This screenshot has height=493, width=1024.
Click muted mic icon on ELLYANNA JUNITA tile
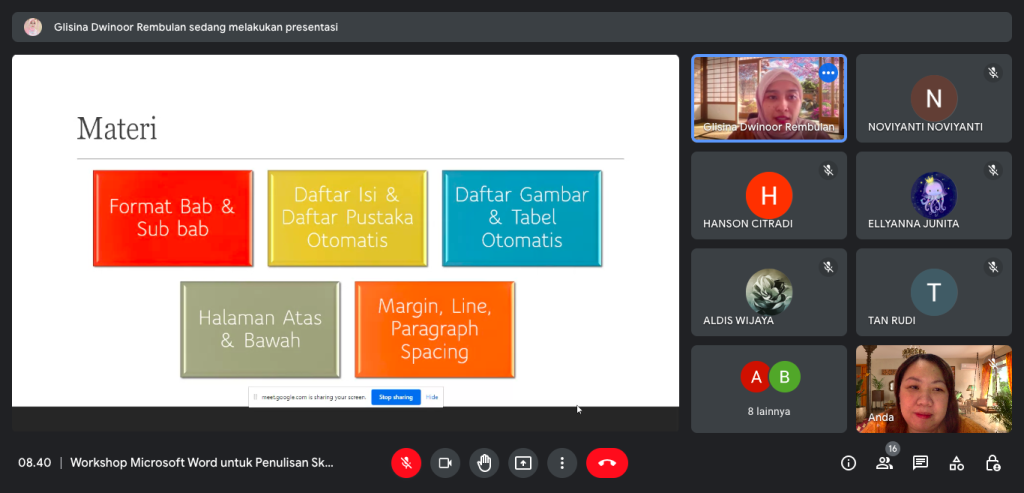click(993, 170)
